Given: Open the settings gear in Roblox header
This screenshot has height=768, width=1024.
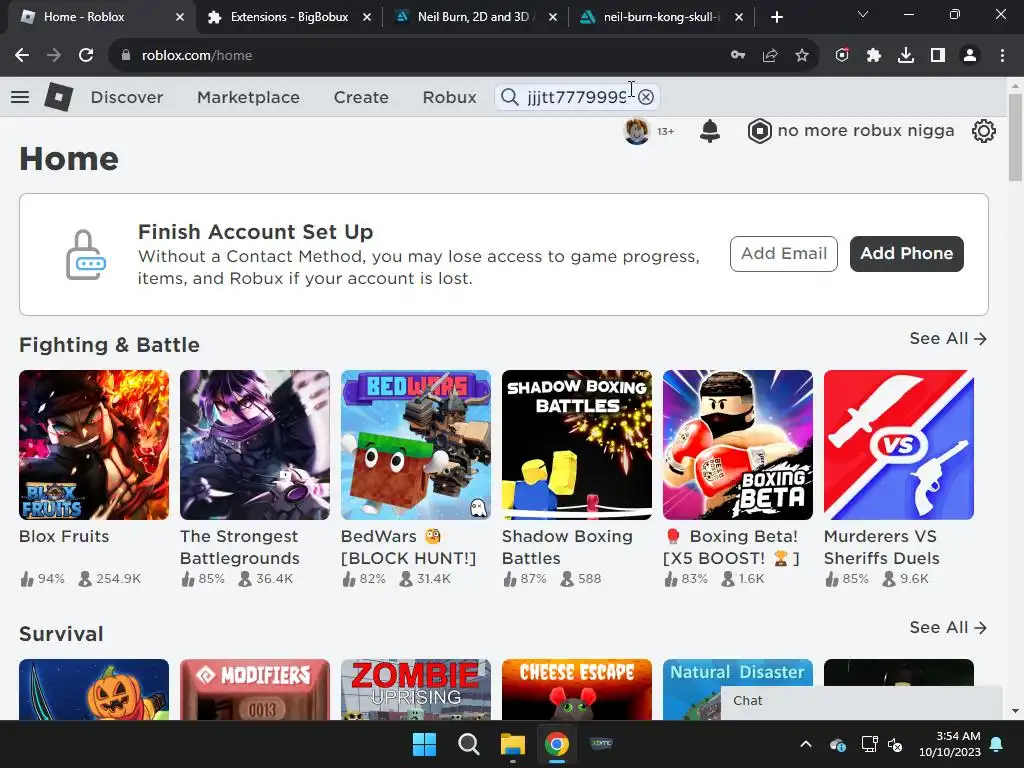Looking at the screenshot, I should pos(984,131).
